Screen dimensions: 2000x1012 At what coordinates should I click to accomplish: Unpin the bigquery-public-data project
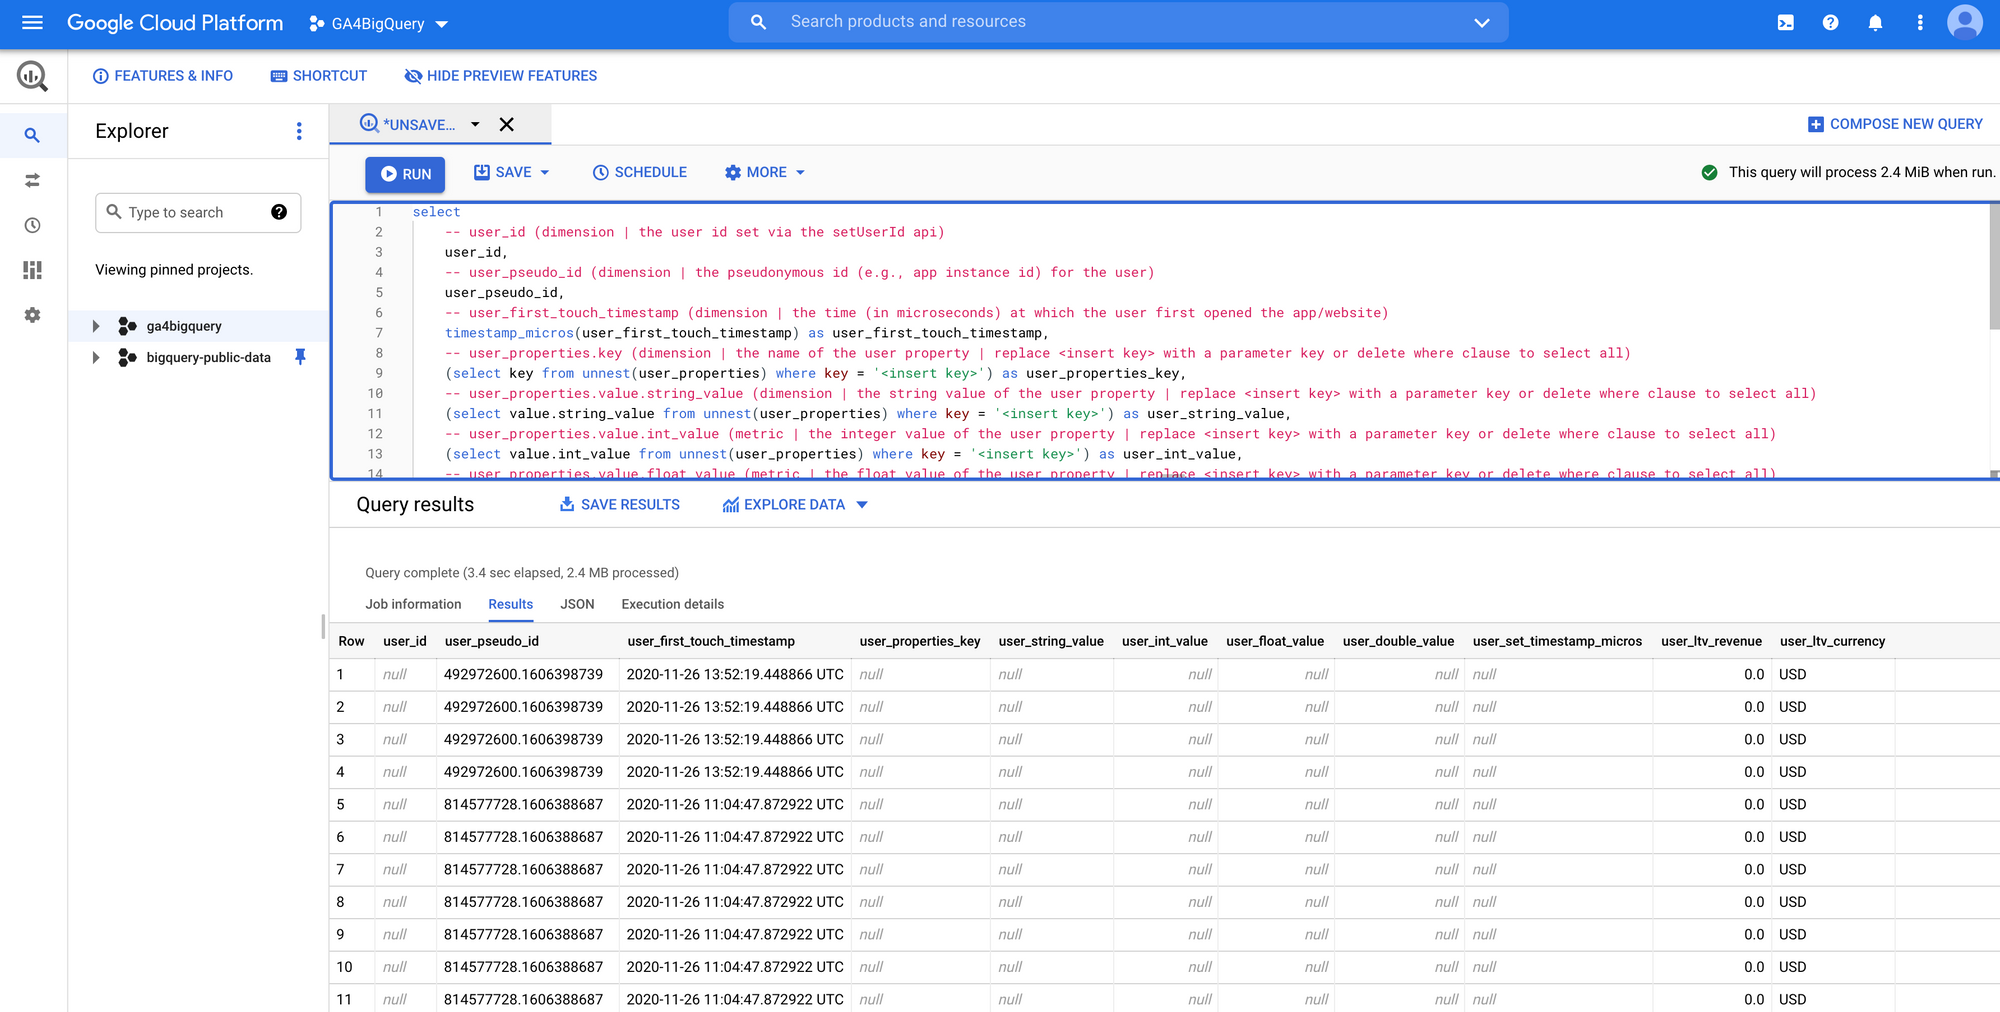pos(300,357)
